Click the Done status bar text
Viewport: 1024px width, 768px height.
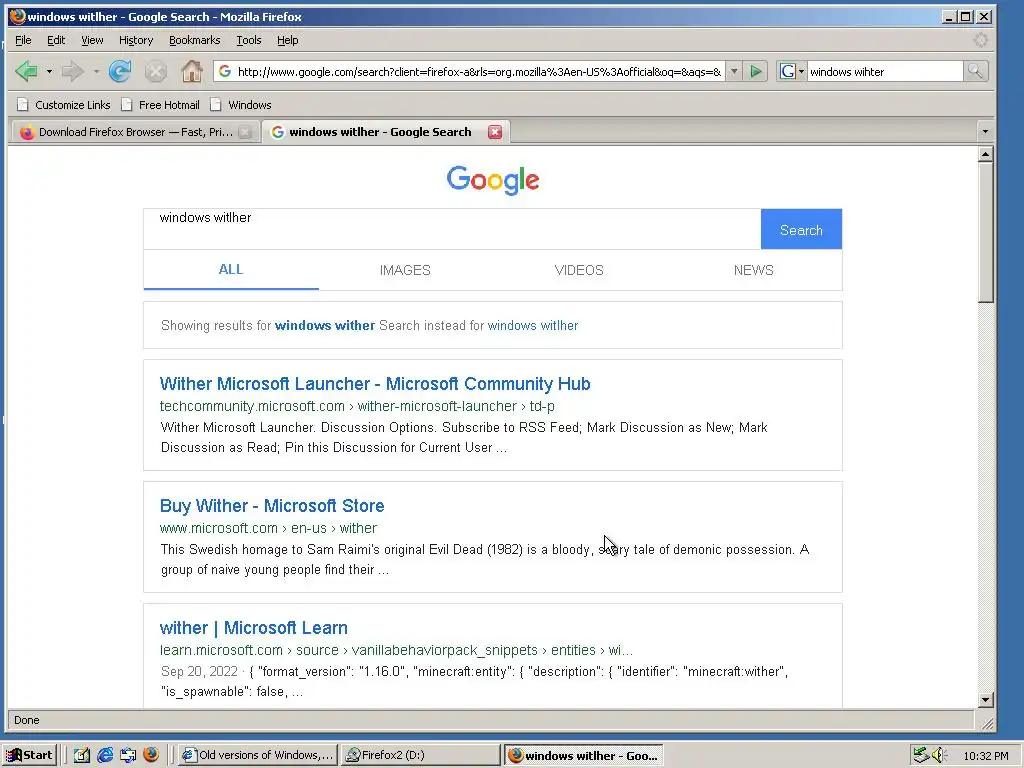pos(27,720)
